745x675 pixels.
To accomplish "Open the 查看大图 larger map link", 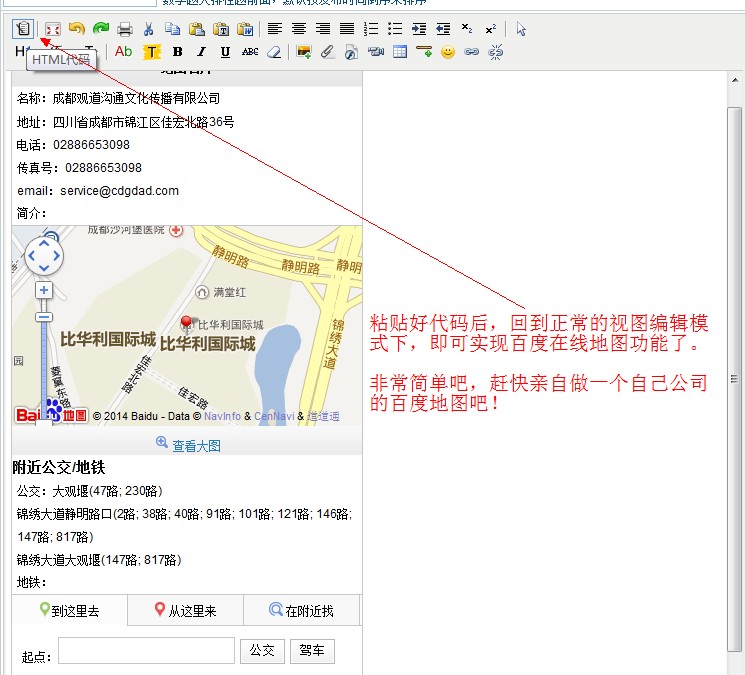I will [x=196, y=446].
